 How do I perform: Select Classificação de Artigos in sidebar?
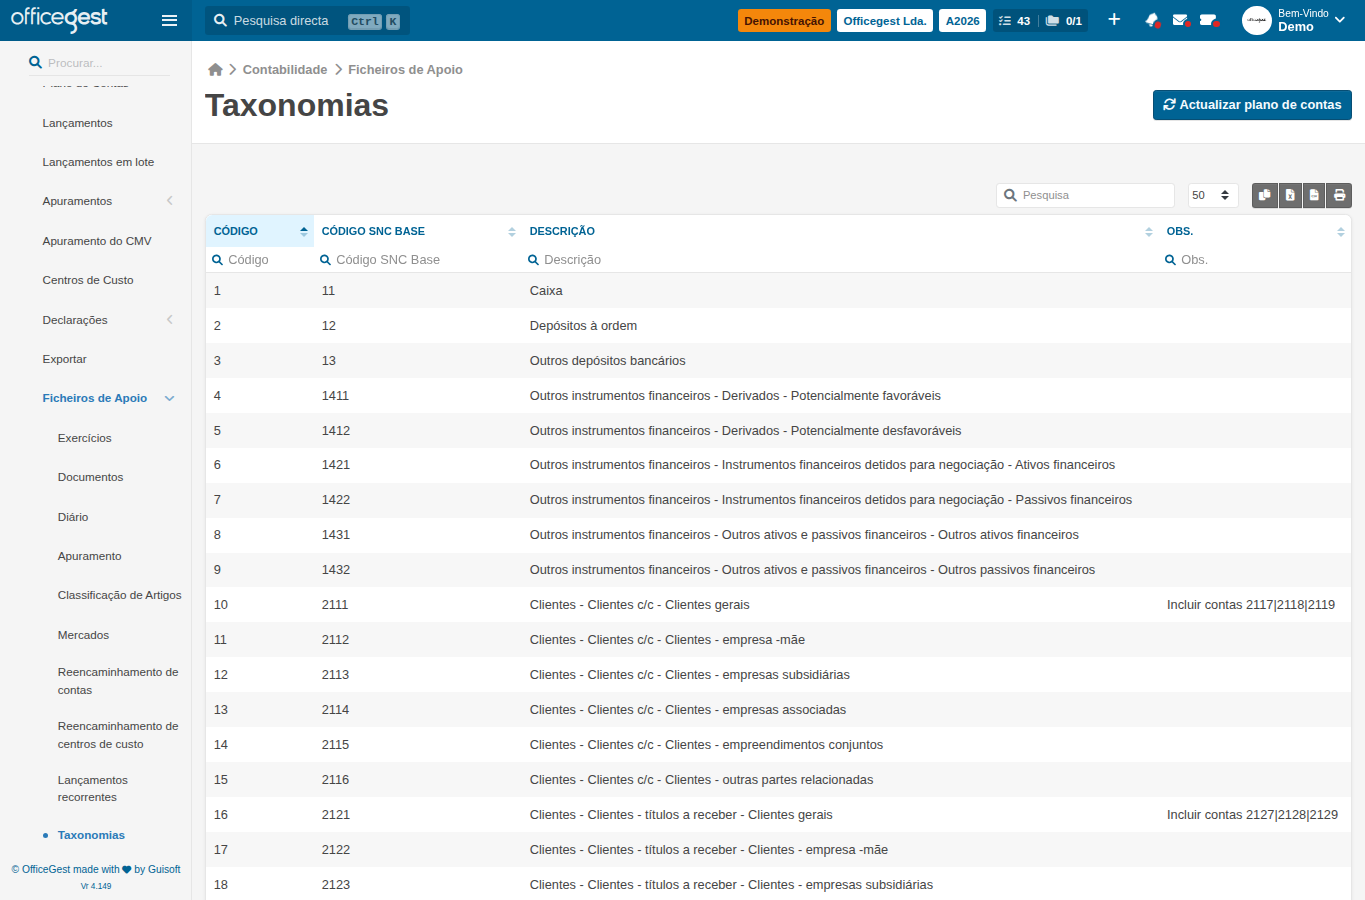point(119,595)
